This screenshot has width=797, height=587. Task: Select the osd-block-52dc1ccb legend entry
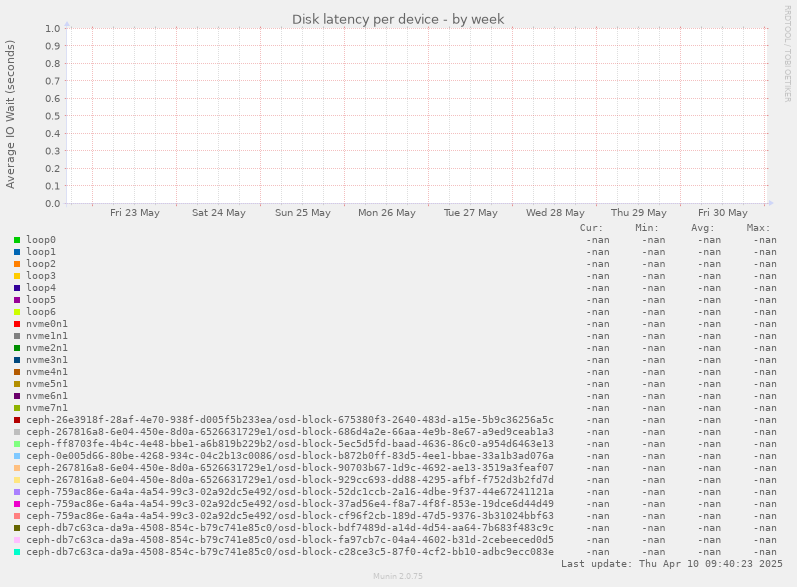(x=290, y=492)
